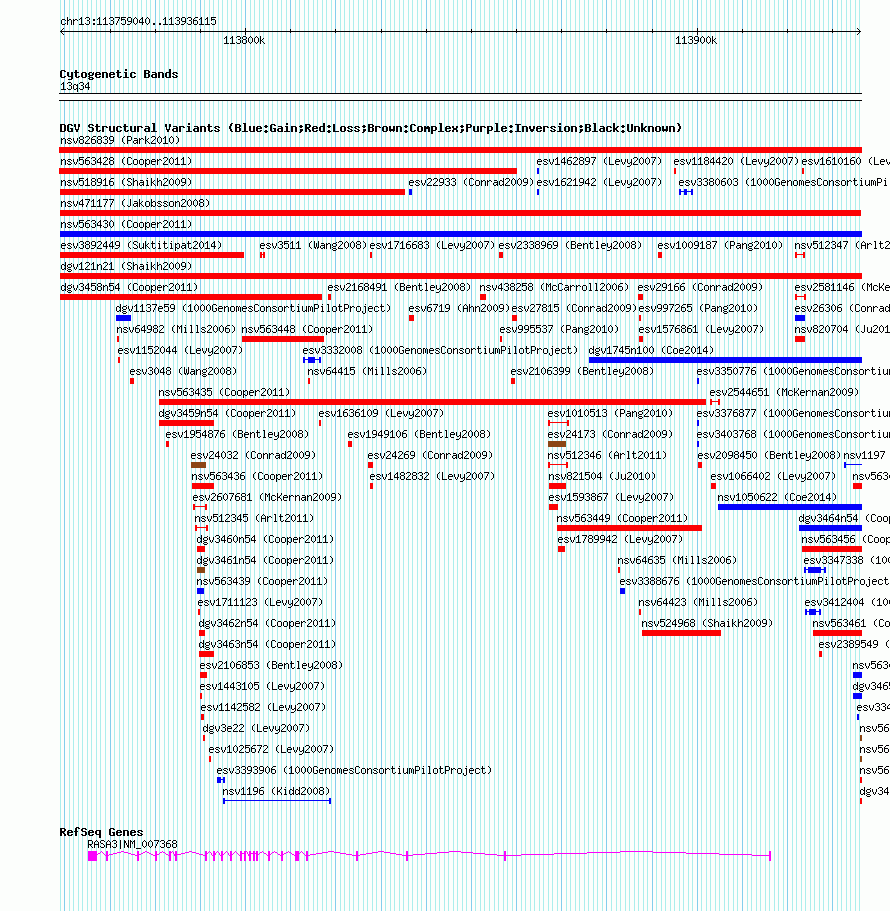890x911 pixels.
Task: Click the DGV Structural Variants track heading
Action: (x=371, y=128)
